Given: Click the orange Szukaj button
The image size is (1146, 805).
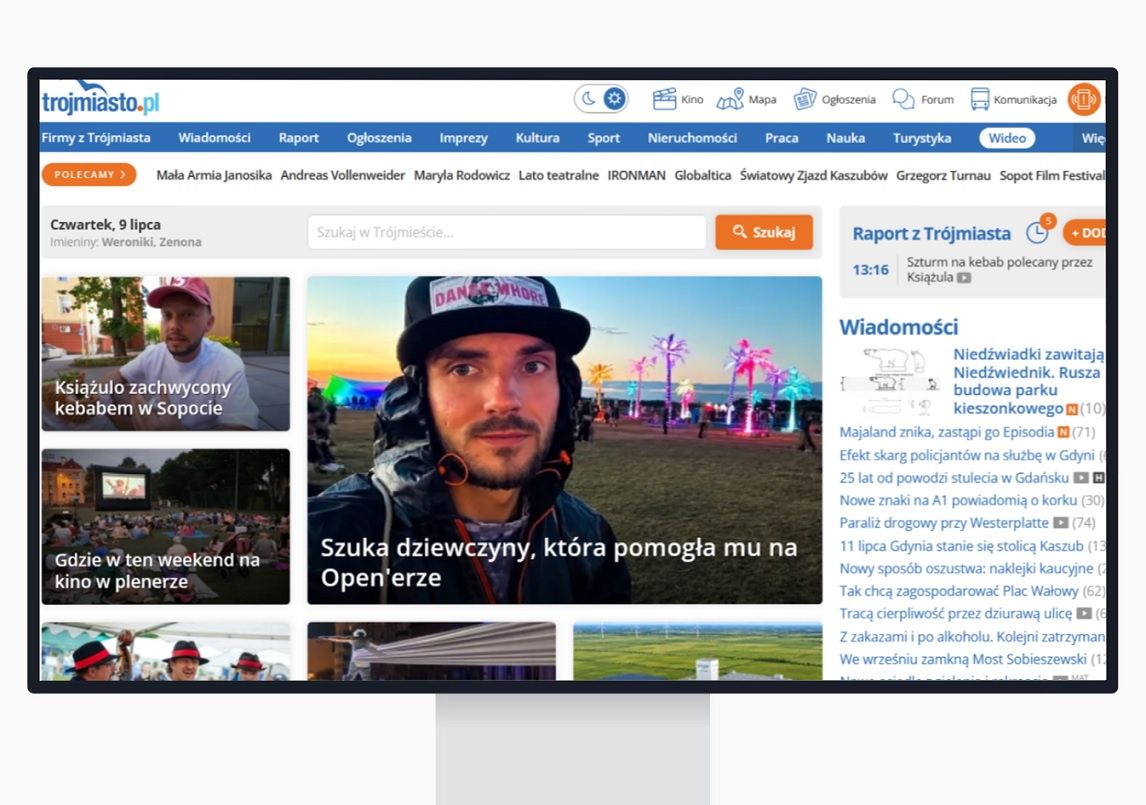Looking at the screenshot, I should coord(764,232).
